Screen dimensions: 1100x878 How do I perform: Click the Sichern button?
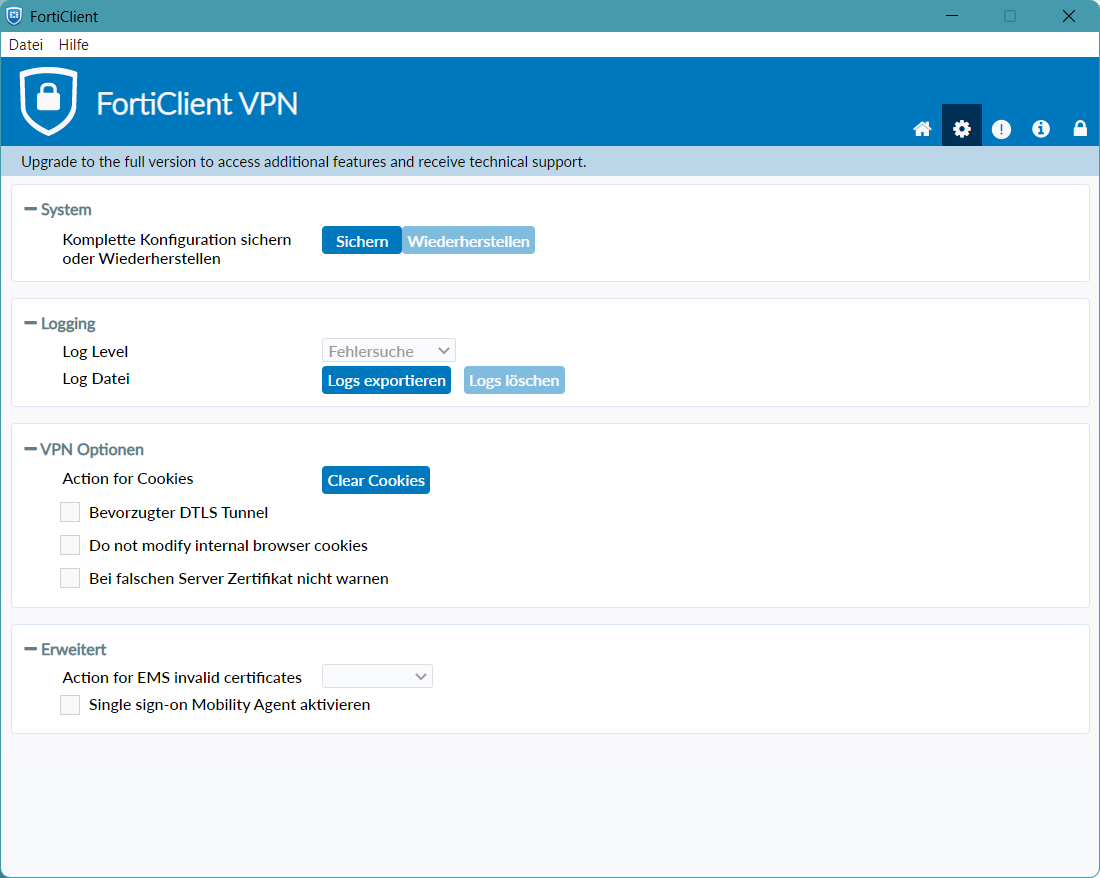tap(361, 241)
